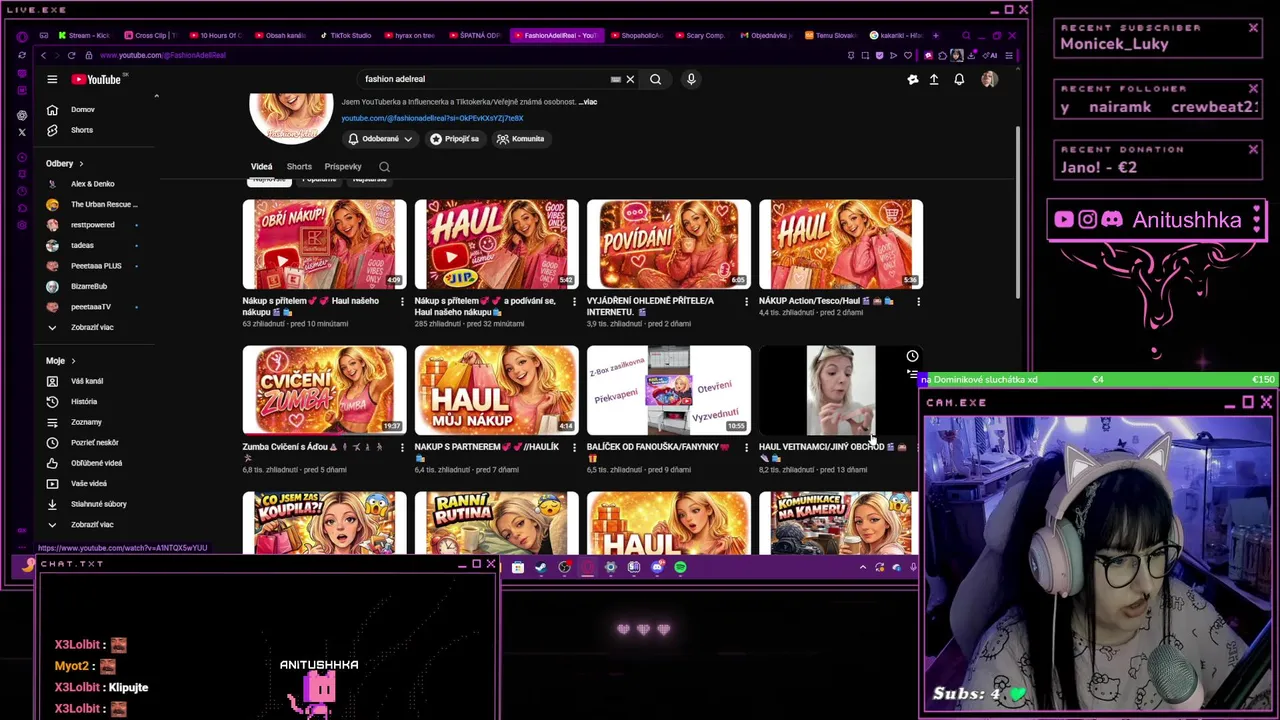Open the História sidebar item

click(84, 401)
